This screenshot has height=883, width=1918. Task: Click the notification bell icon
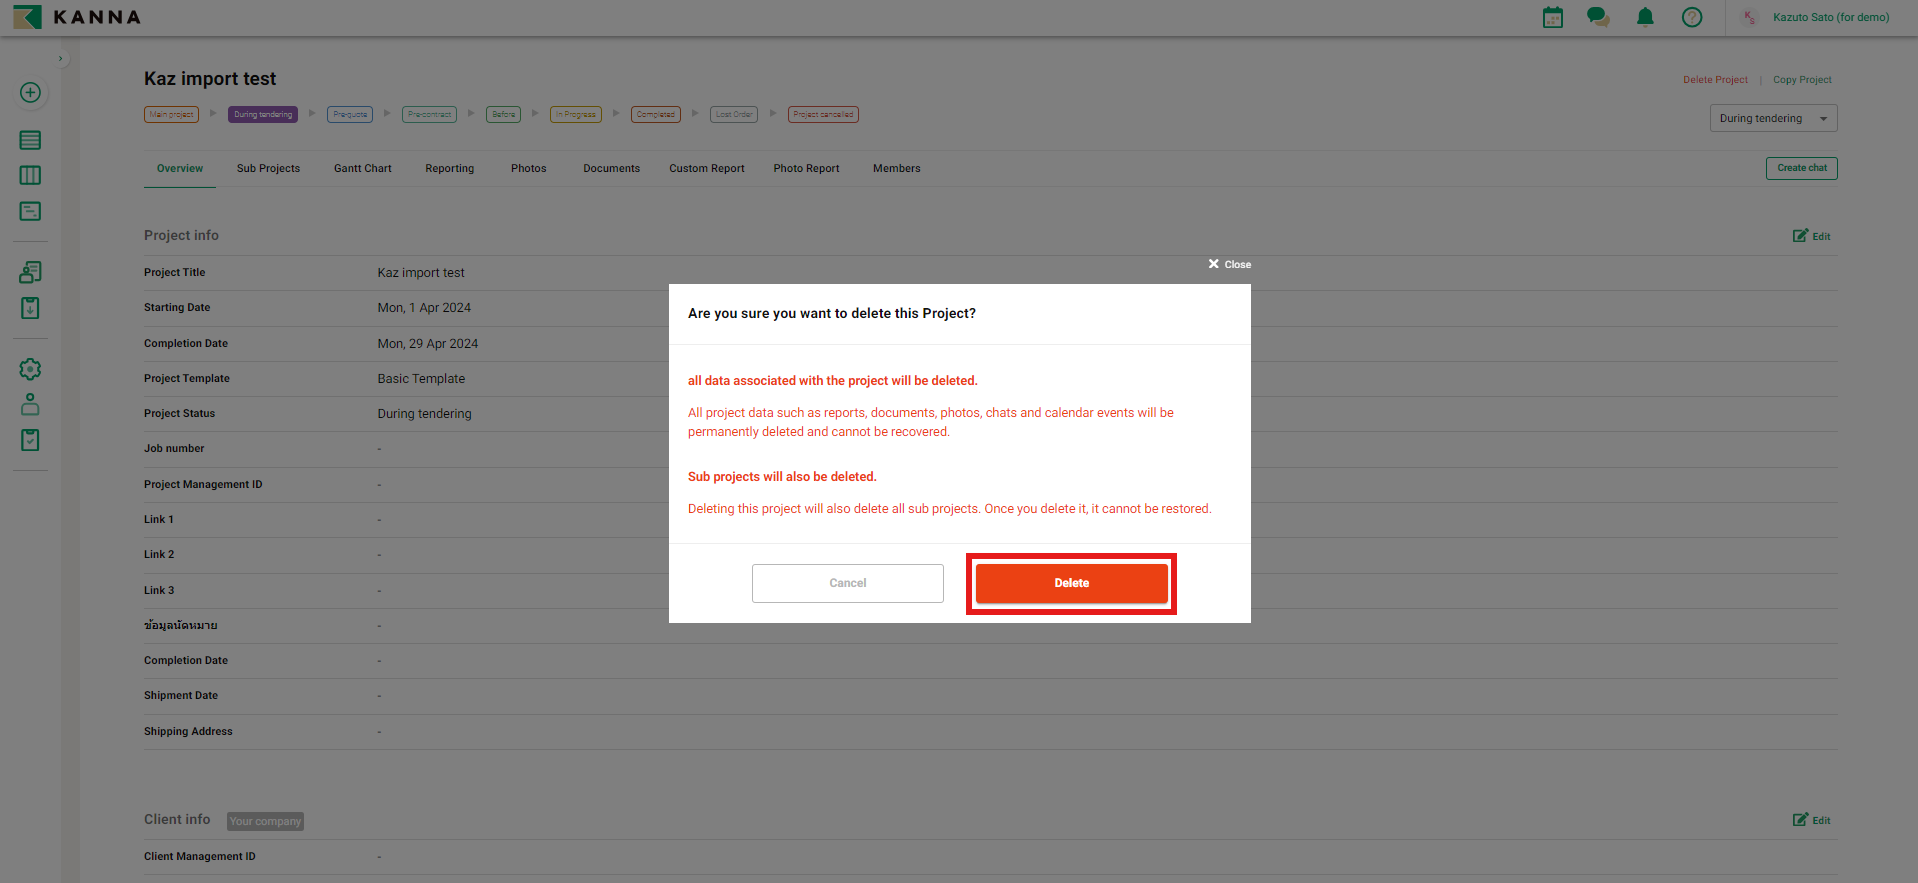pyautogui.click(x=1645, y=17)
